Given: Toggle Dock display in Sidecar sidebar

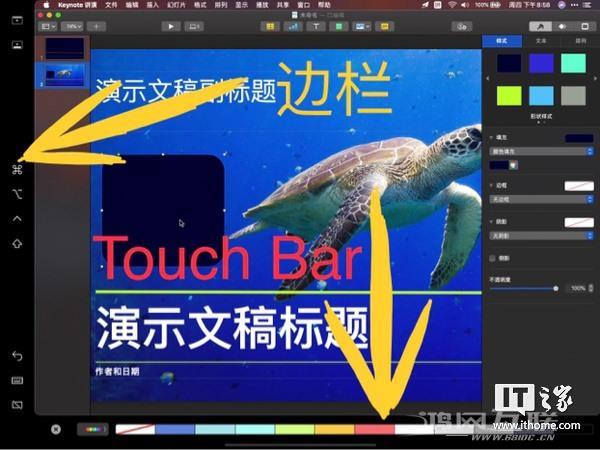Looking at the screenshot, I should click(x=17, y=45).
